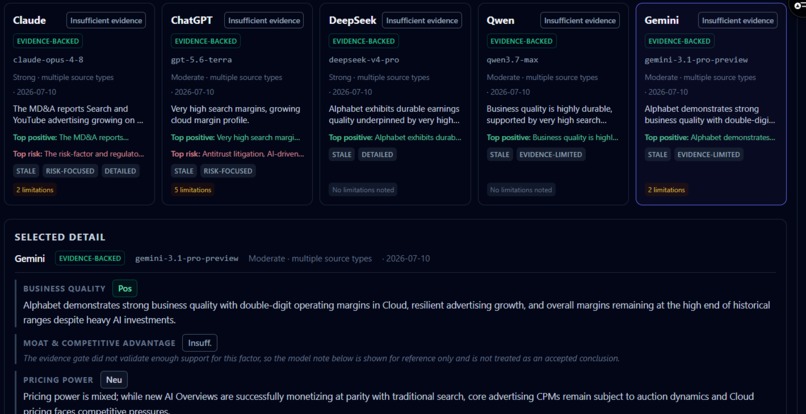
Task: Select the claude-opus-4-8 model name
Action: point(48,60)
